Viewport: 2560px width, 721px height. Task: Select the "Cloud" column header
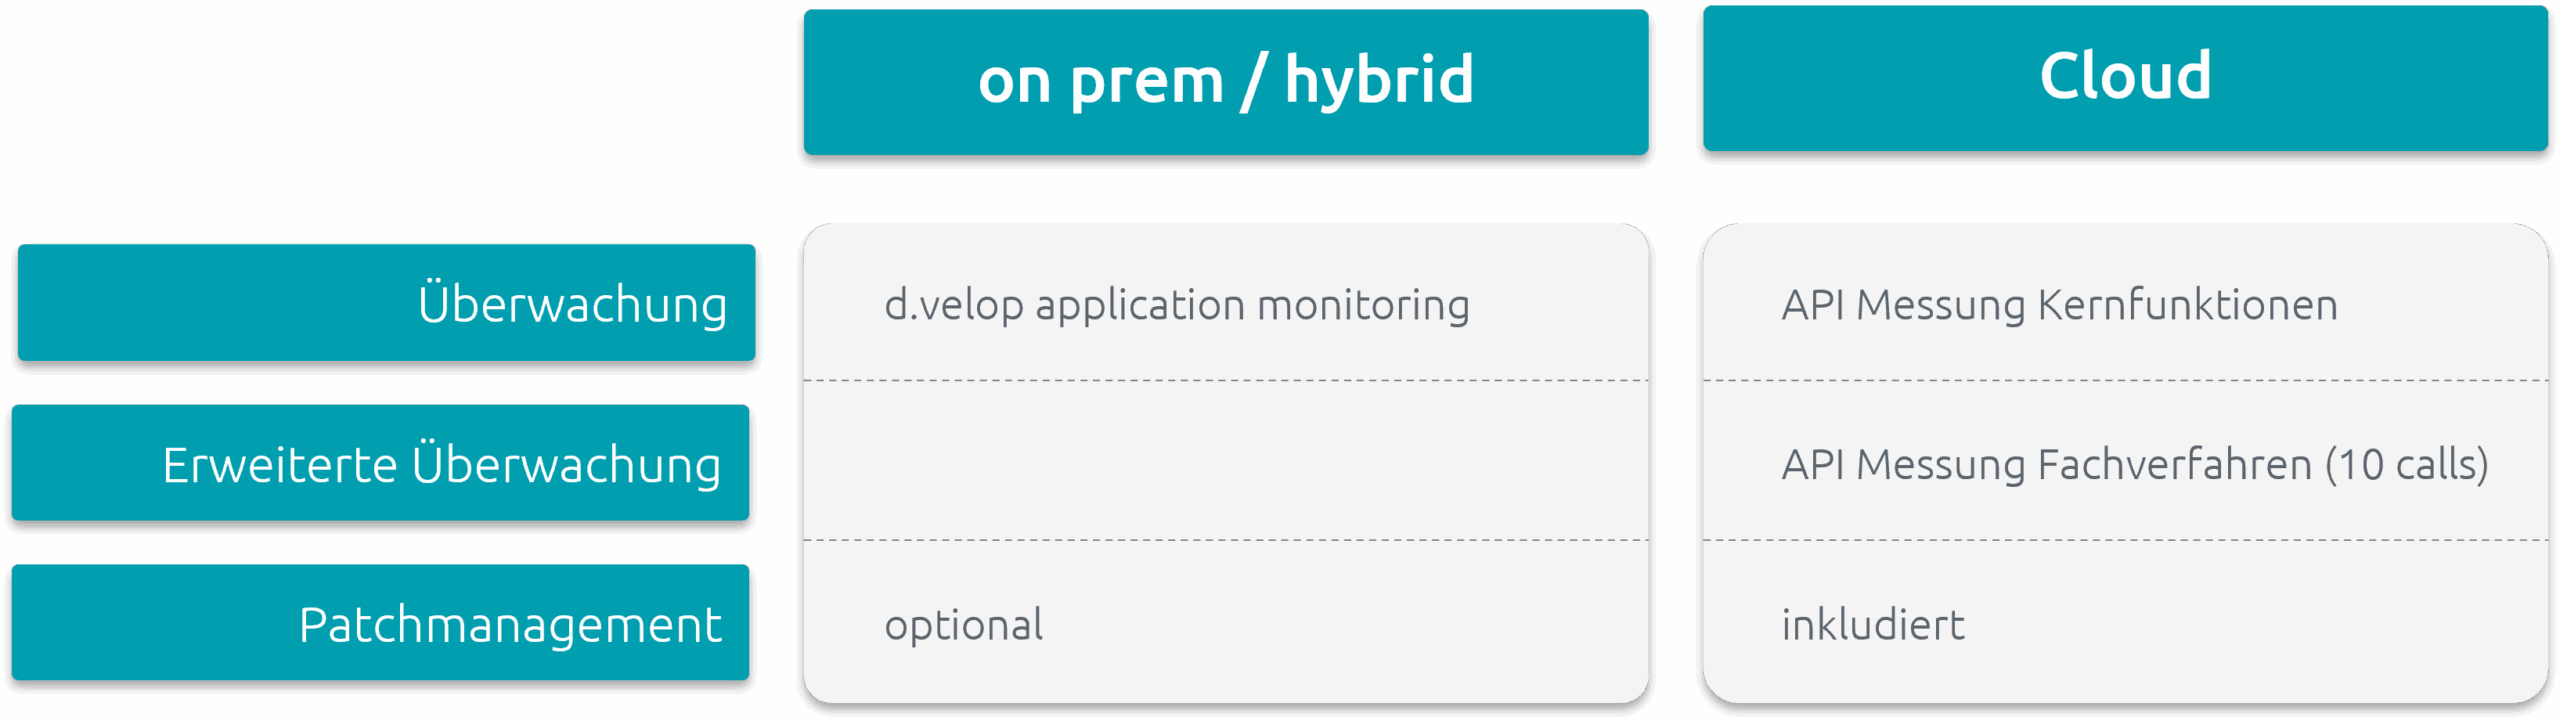(x=2125, y=77)
